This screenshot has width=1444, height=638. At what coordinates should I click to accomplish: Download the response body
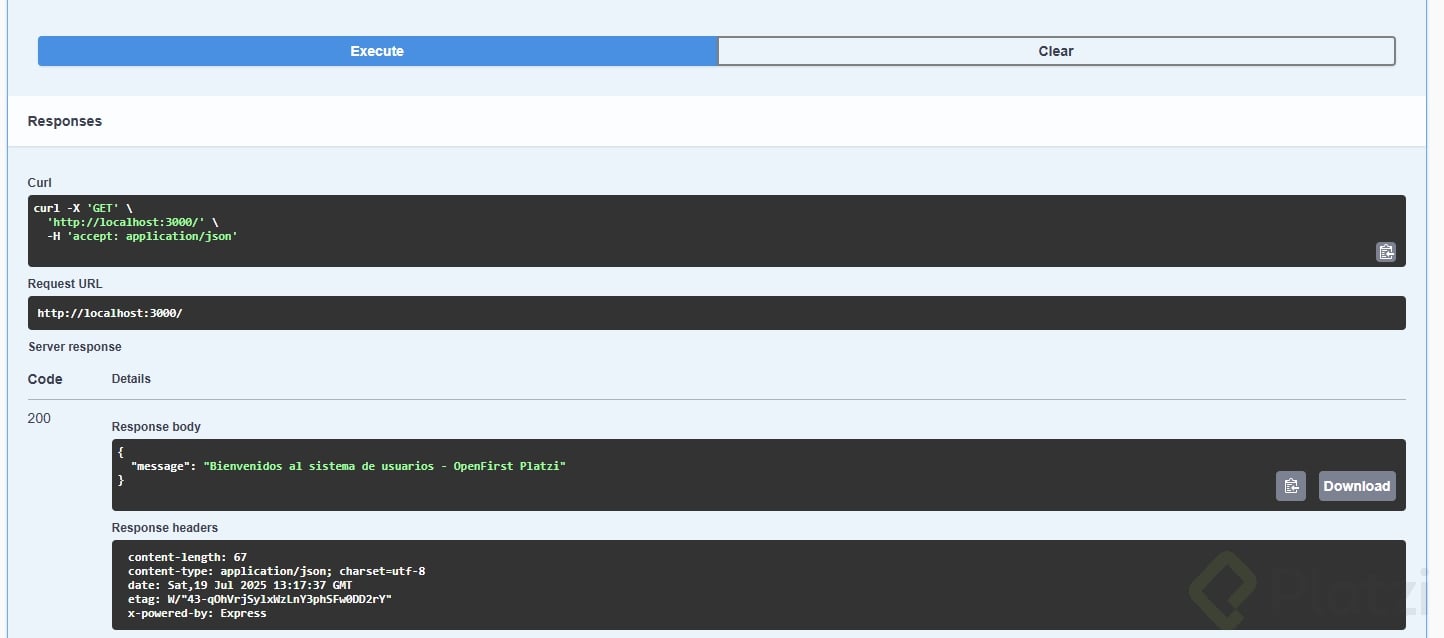(1356, 486)
